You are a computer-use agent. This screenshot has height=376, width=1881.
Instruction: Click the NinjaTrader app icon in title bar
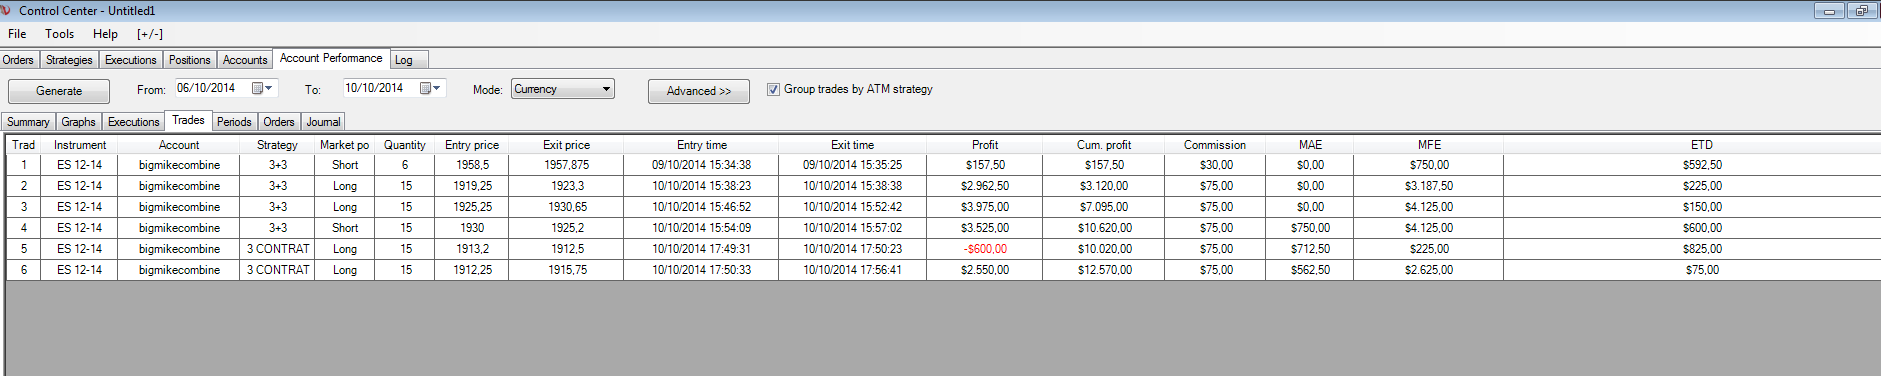[6, 10]
